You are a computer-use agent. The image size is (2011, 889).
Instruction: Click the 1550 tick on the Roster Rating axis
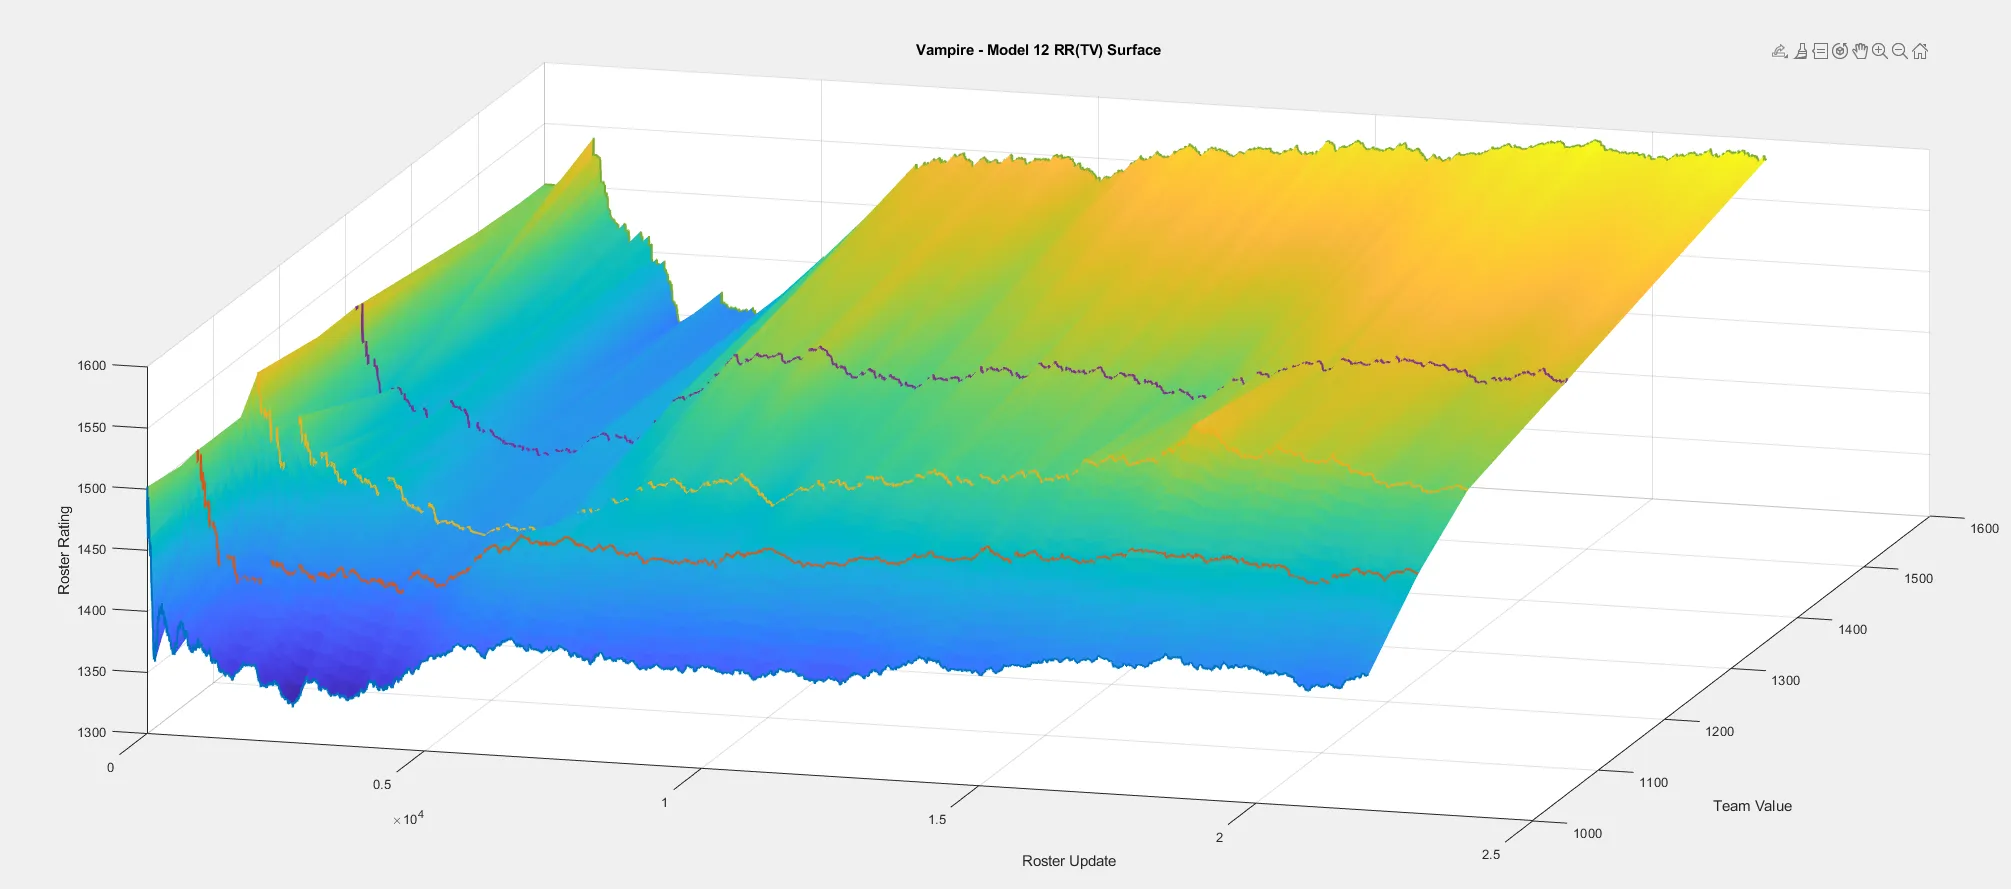pos(92,427)
